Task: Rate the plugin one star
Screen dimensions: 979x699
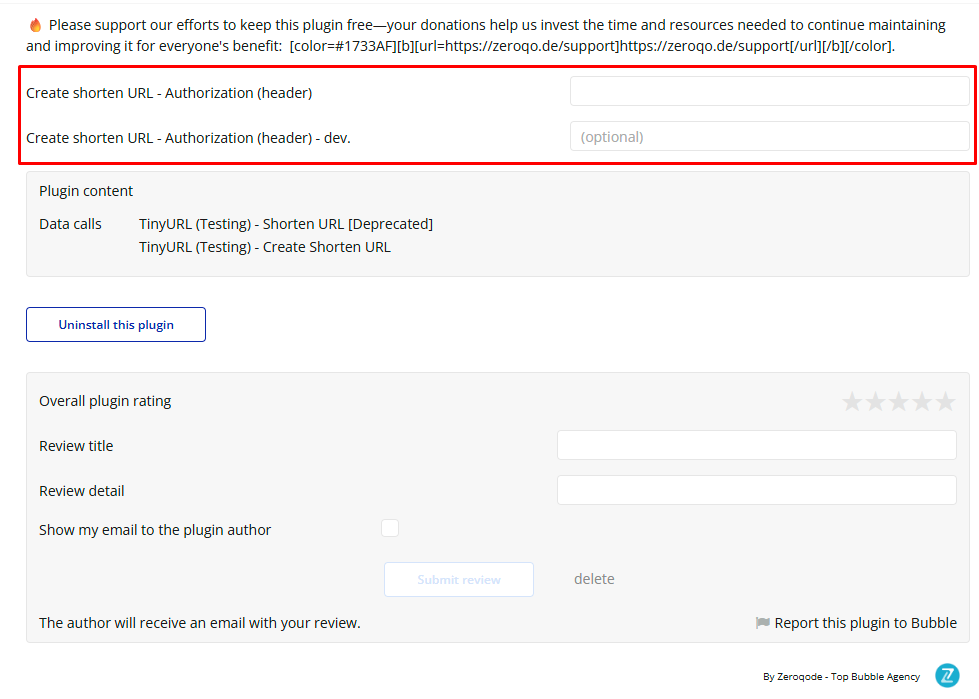Action: click(x=852, y=402)
